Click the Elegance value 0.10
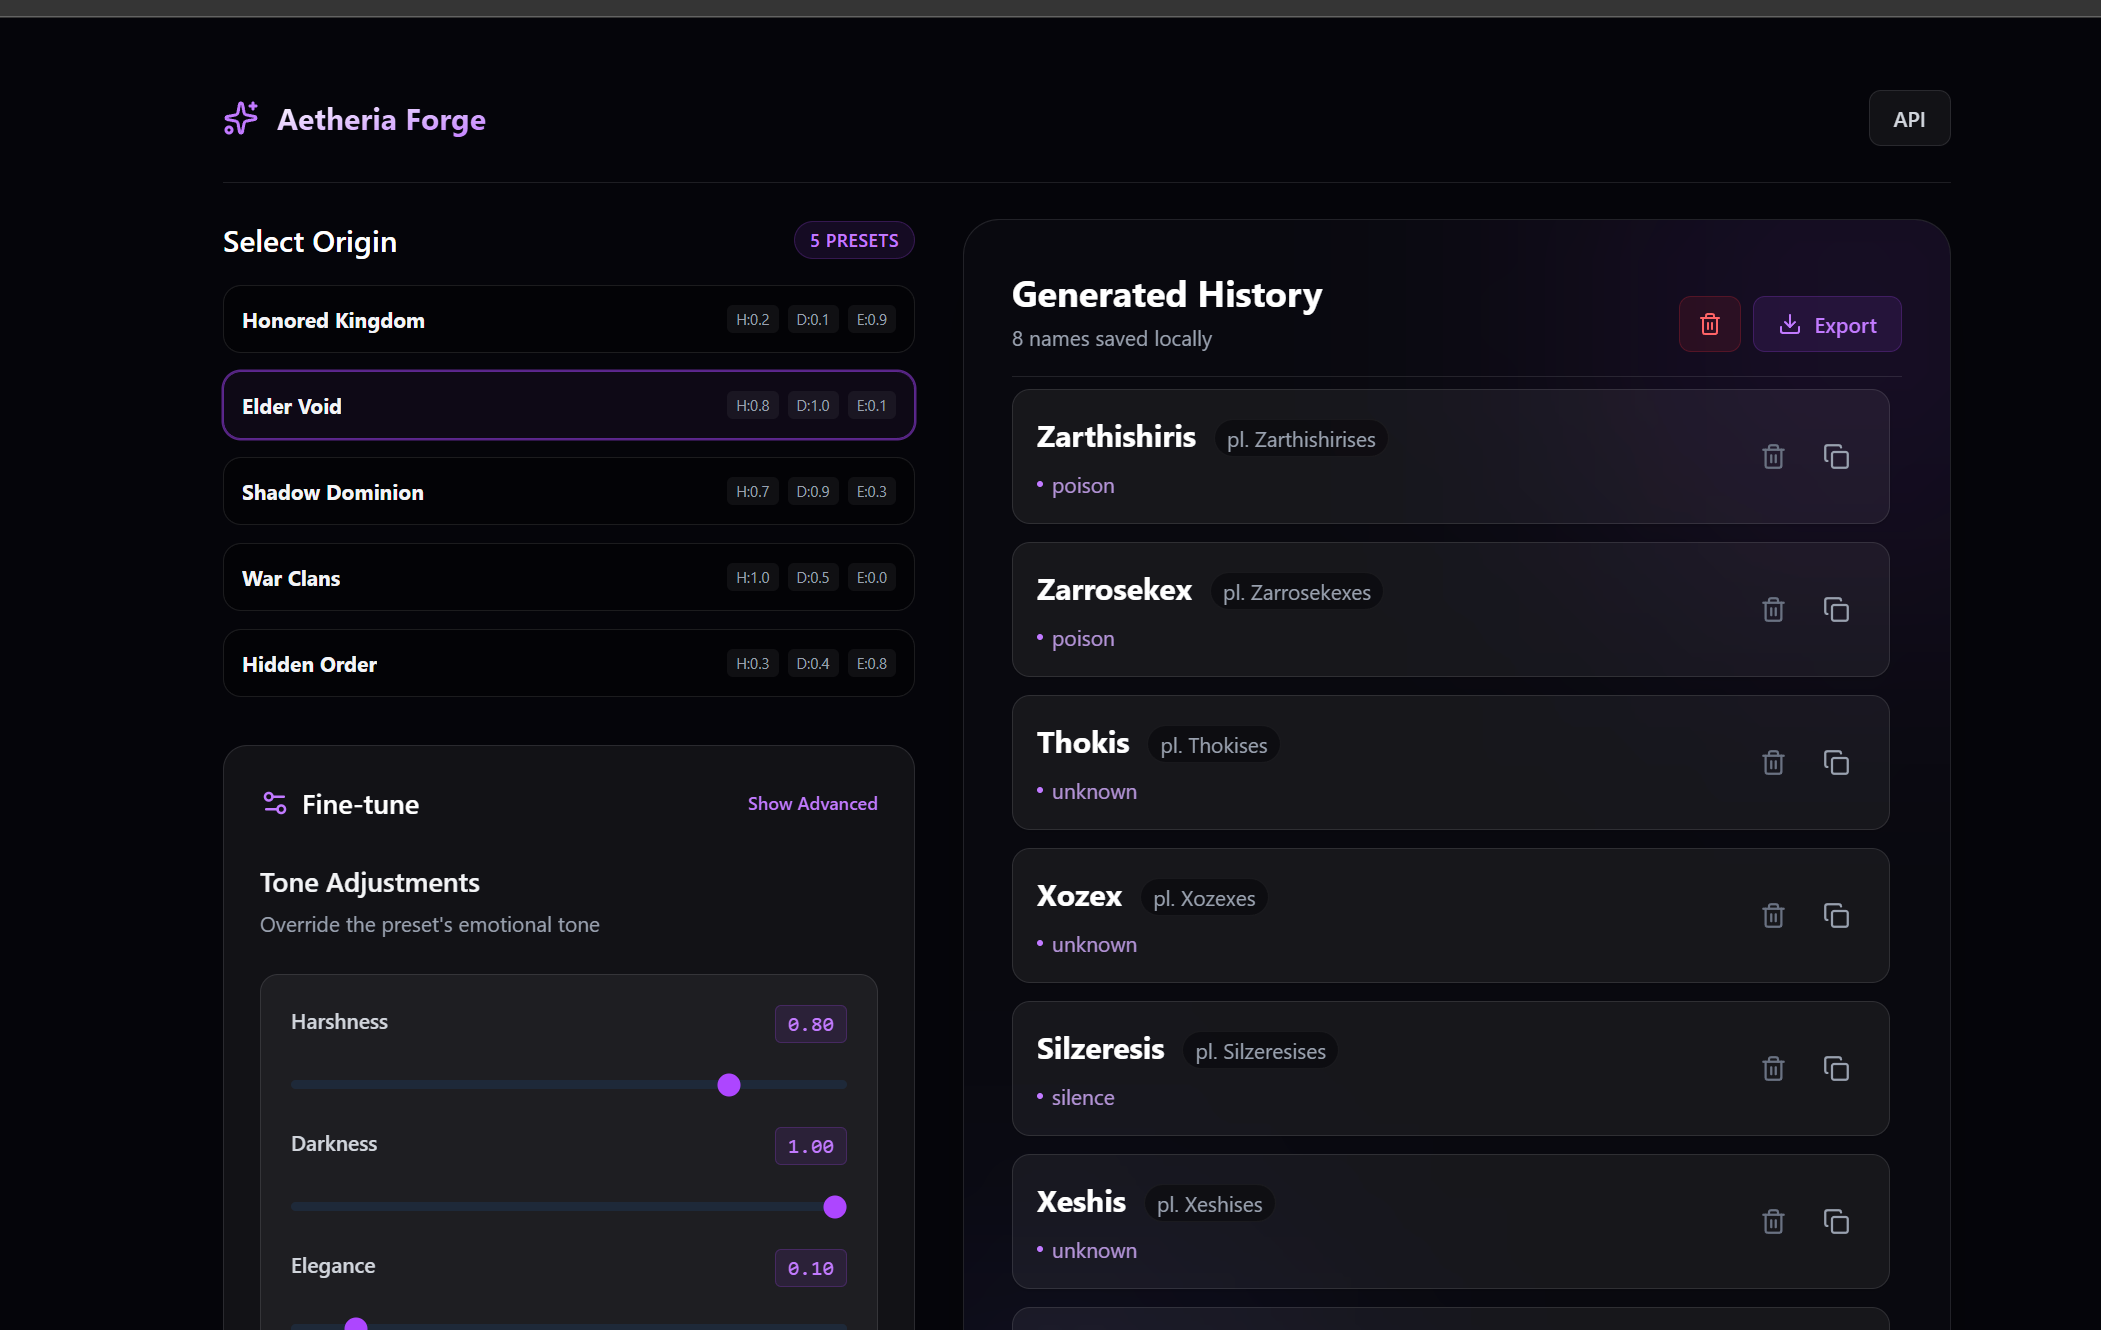 pyautogui.click(x=811, y=1268)
